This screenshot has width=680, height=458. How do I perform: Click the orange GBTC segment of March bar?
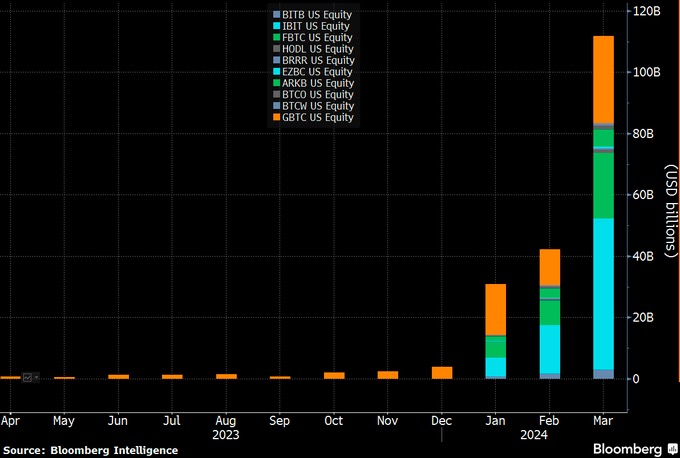[x=603, y=80]
